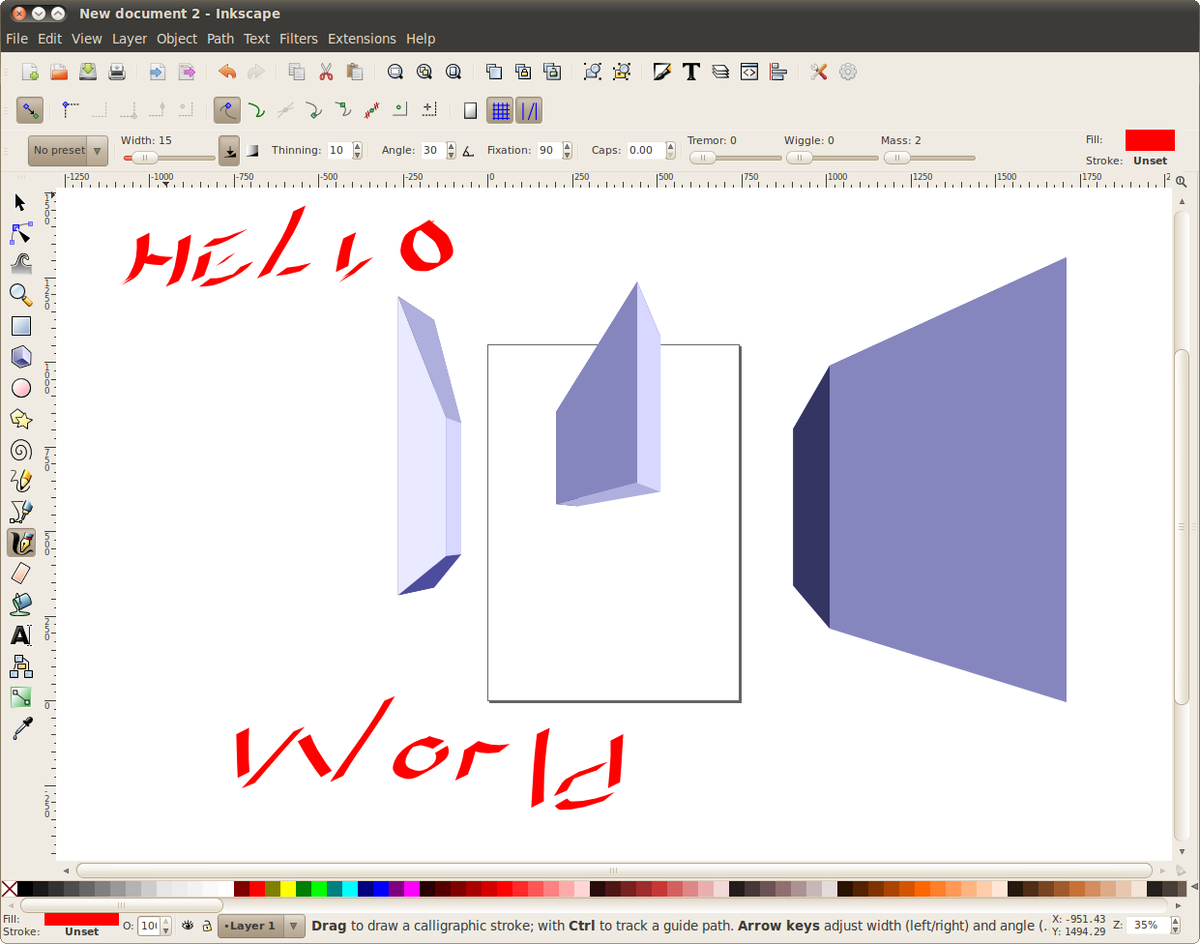The image size is (1200, 944).
Task: Open the layer selector dropdown near Layer 1
Action: (293, 926)
